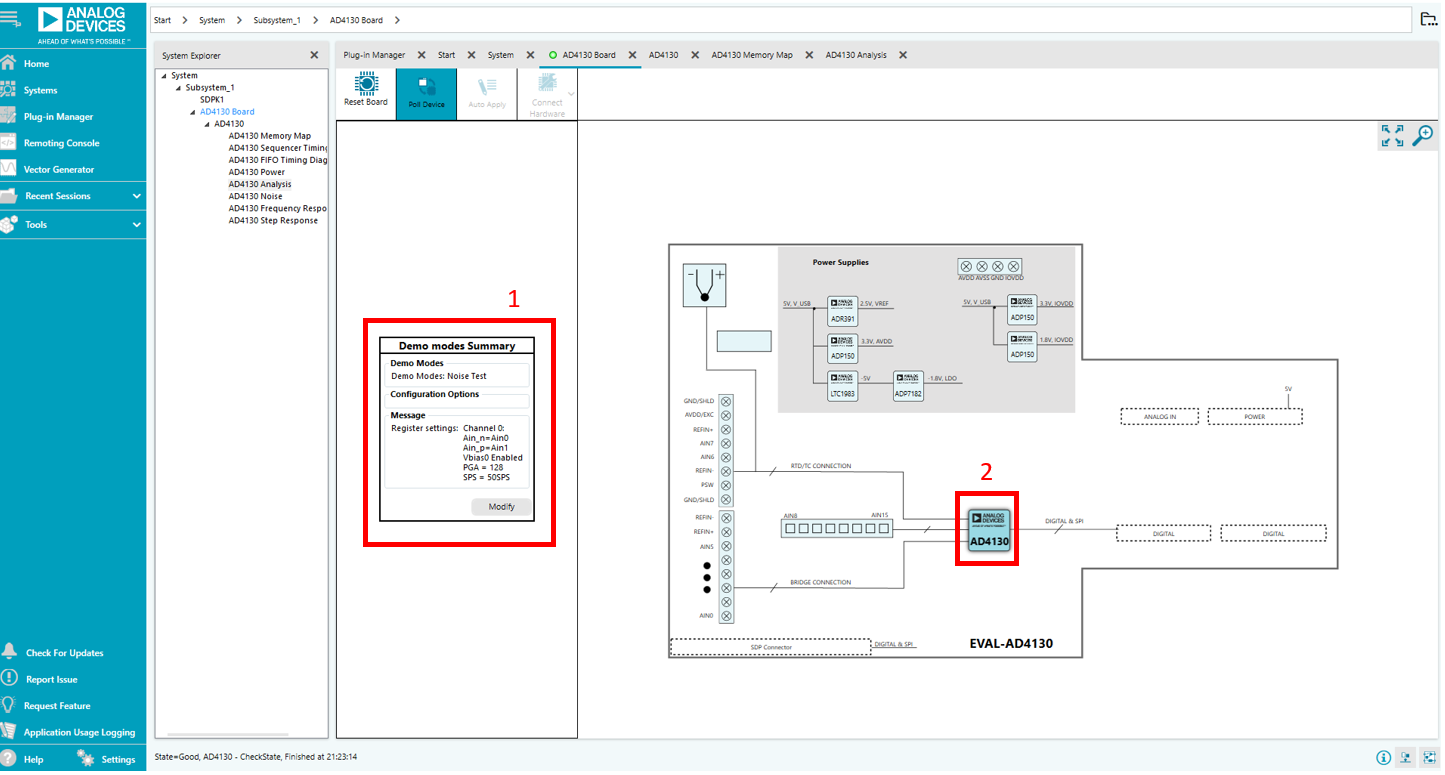This screenshot has height=775, width=1445.
Task: Expand the chevron after AD4130 Board breadcrumb
Action: click(x=397, y=20)
